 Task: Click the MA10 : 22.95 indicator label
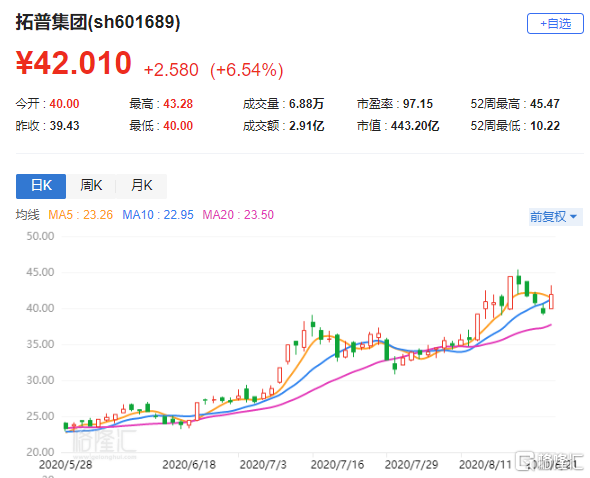click(158, 215)
